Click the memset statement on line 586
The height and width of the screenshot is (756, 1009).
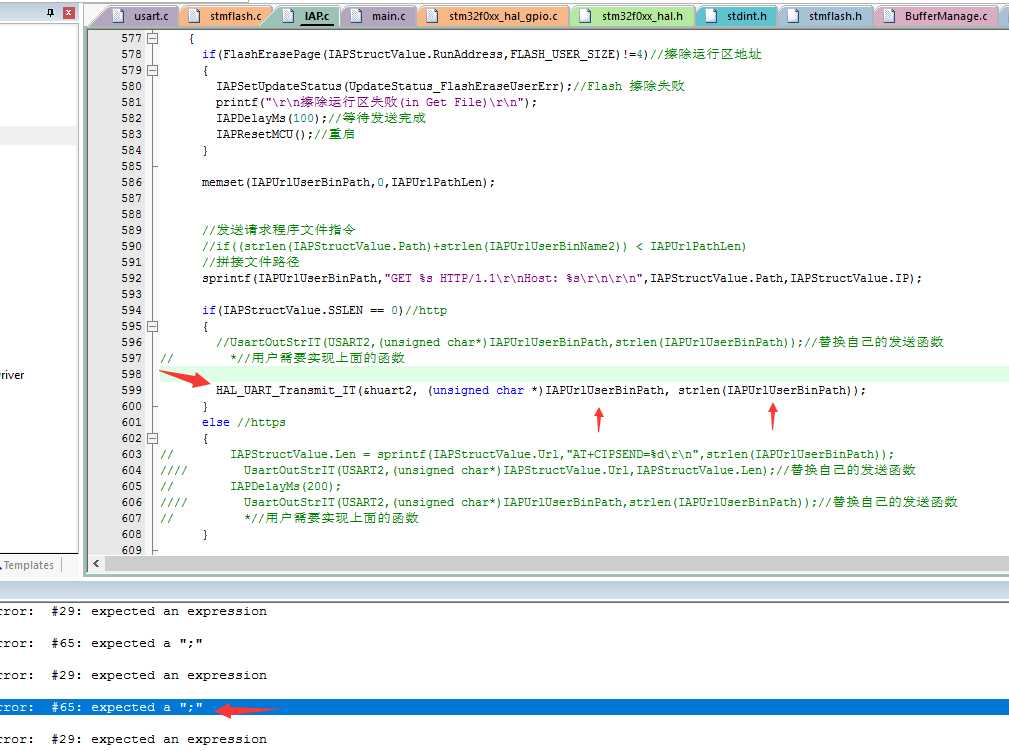348,182
